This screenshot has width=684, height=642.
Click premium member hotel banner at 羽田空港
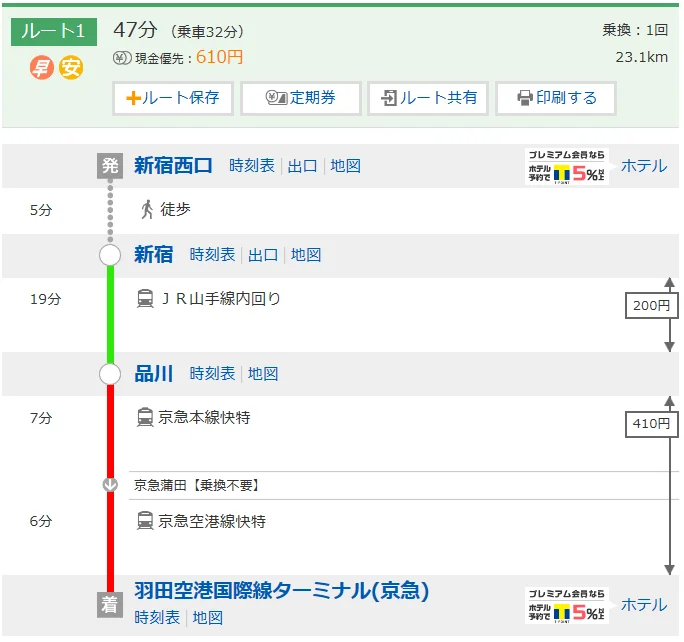point(567,605)
